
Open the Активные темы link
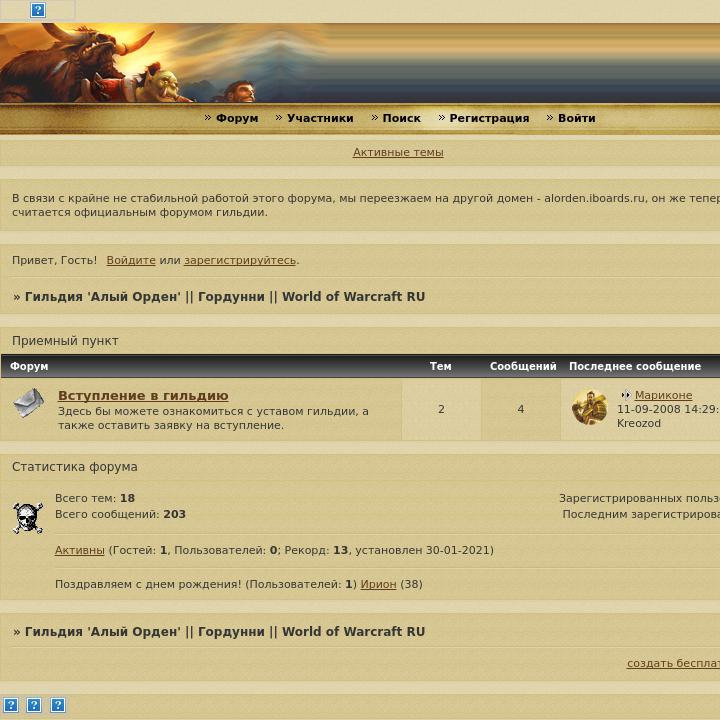(398, 152)
